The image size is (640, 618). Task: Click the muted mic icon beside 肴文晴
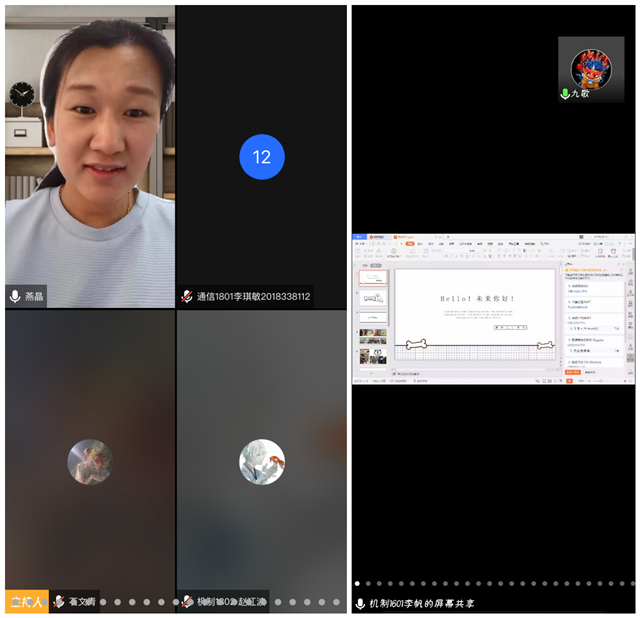[59, 601]
